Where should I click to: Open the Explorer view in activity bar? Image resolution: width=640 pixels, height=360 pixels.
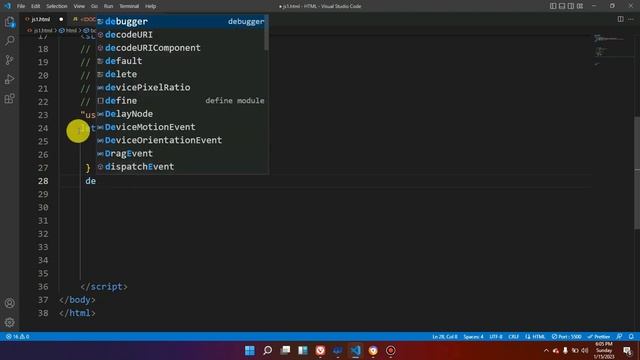[9, 22]
